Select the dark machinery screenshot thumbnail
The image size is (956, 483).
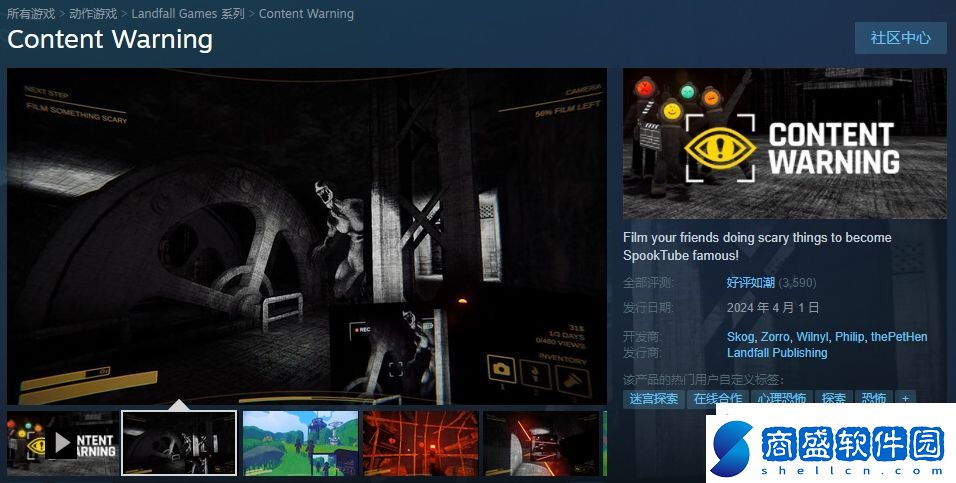click(x=179, y=443)
